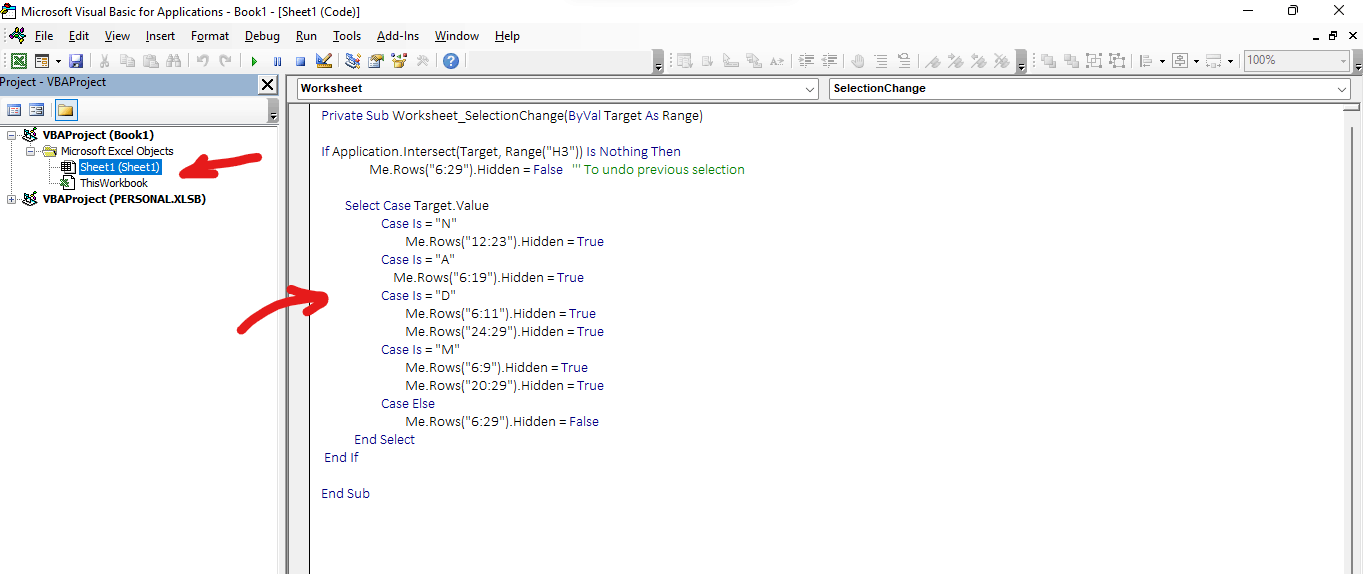Viewport: 1363px width, 574px height.
Task: Open the Align controls dropdown arrow
Action: click(1162, 61)
